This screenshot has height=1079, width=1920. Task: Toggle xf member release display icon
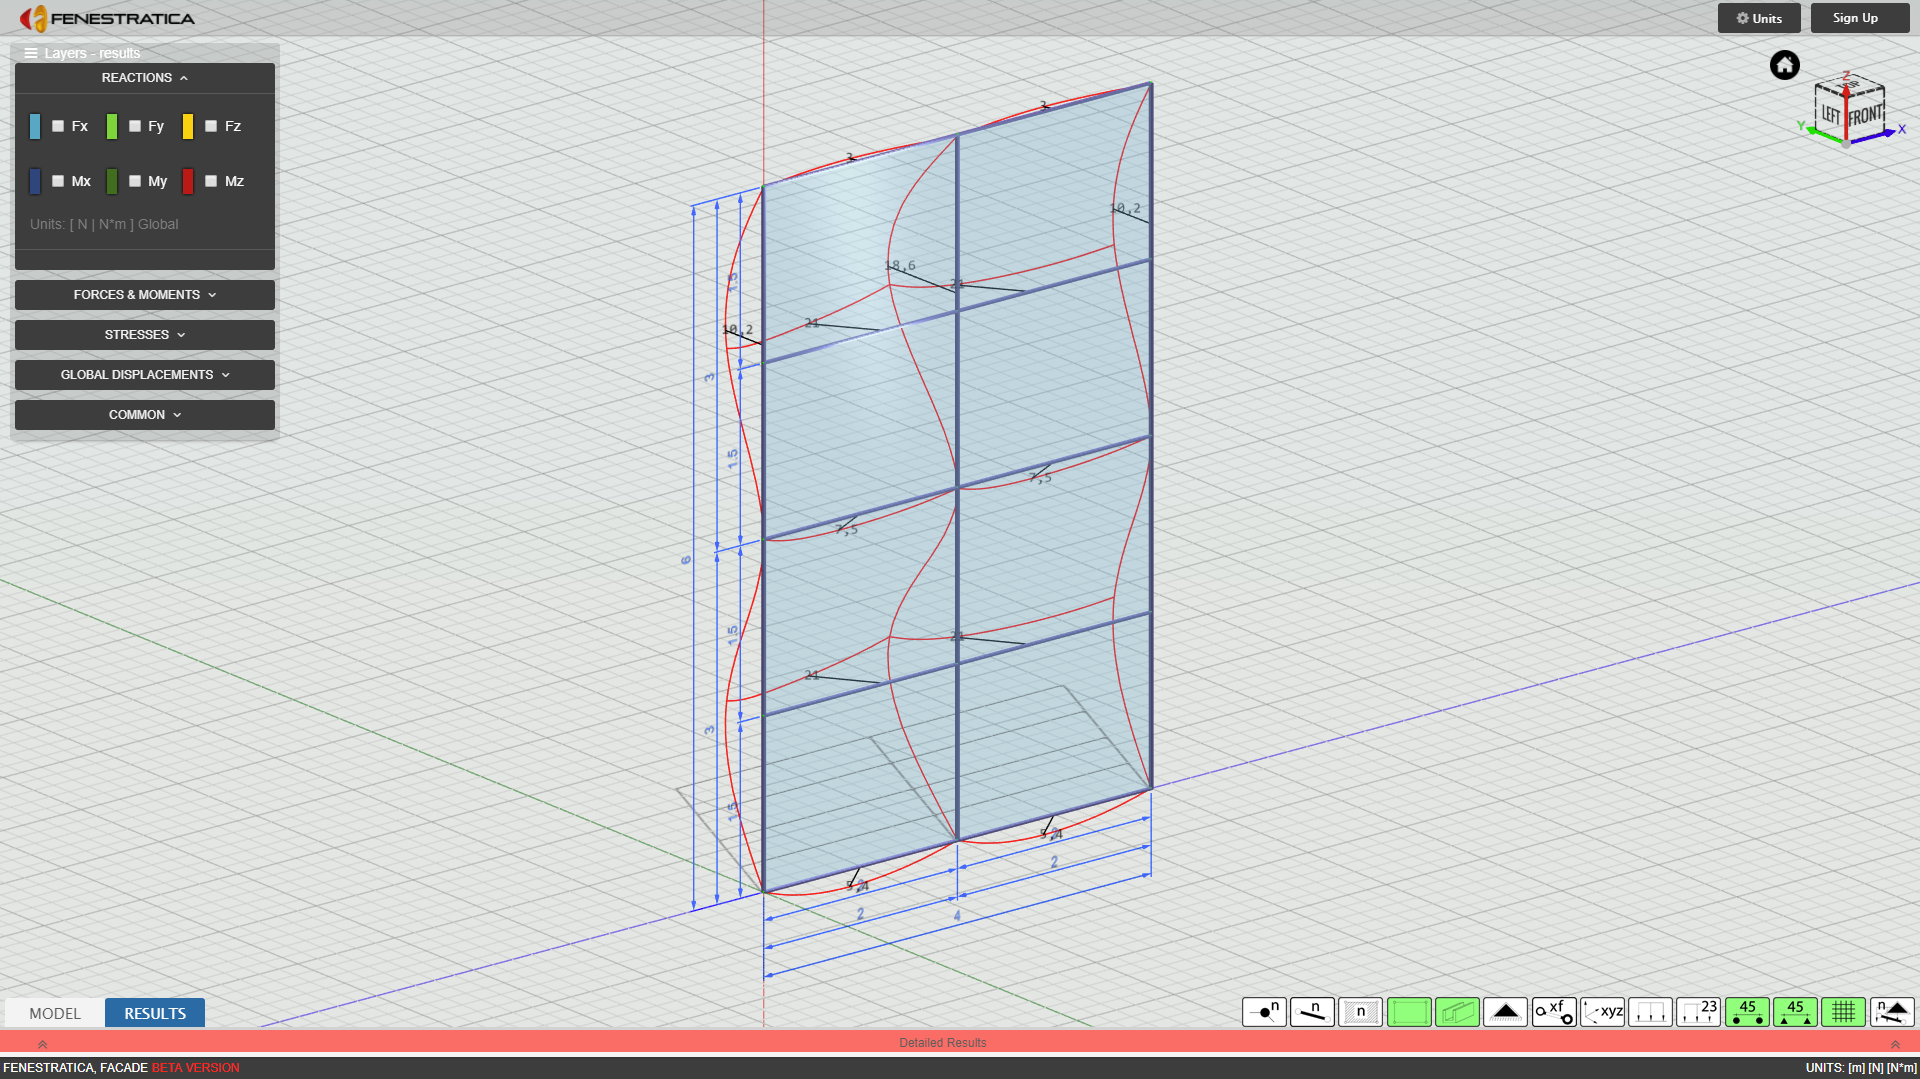pos(1554,1012)
